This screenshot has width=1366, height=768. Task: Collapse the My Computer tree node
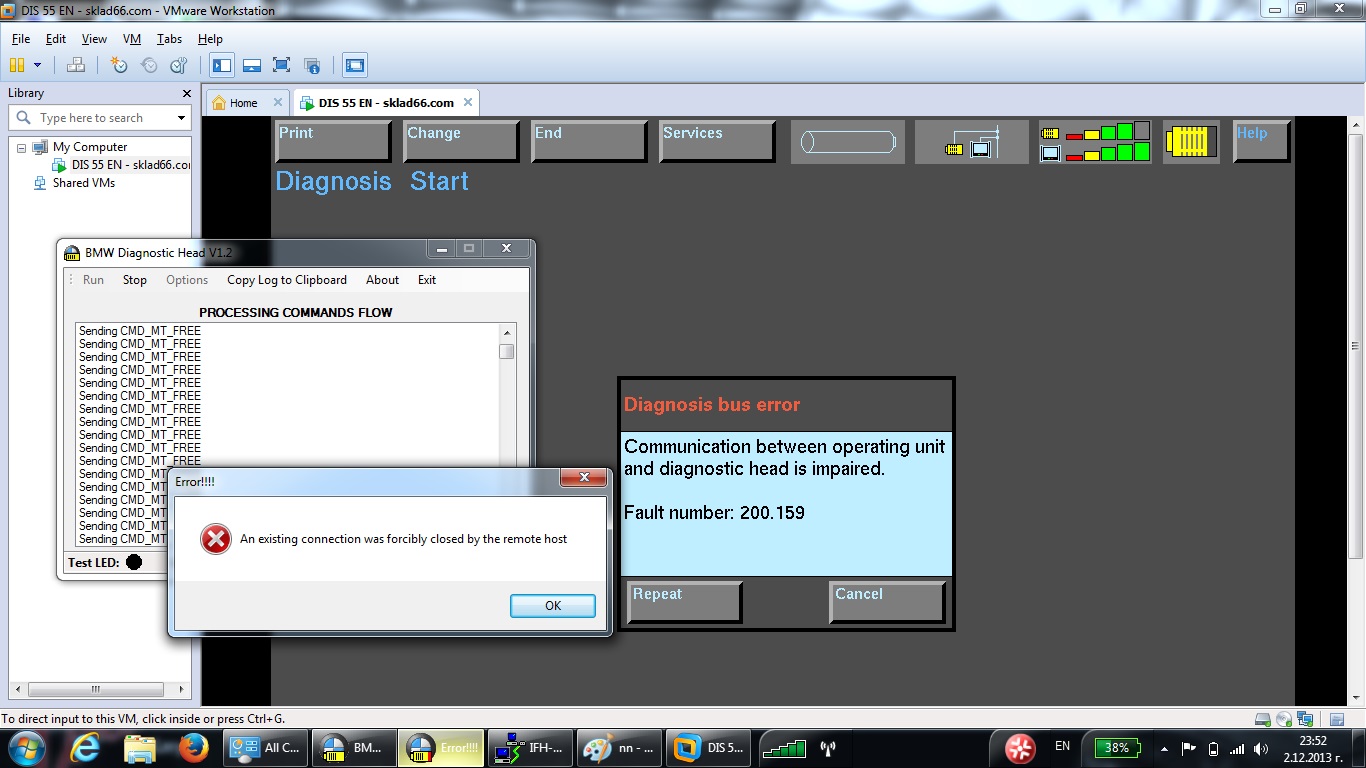point(21,147)
